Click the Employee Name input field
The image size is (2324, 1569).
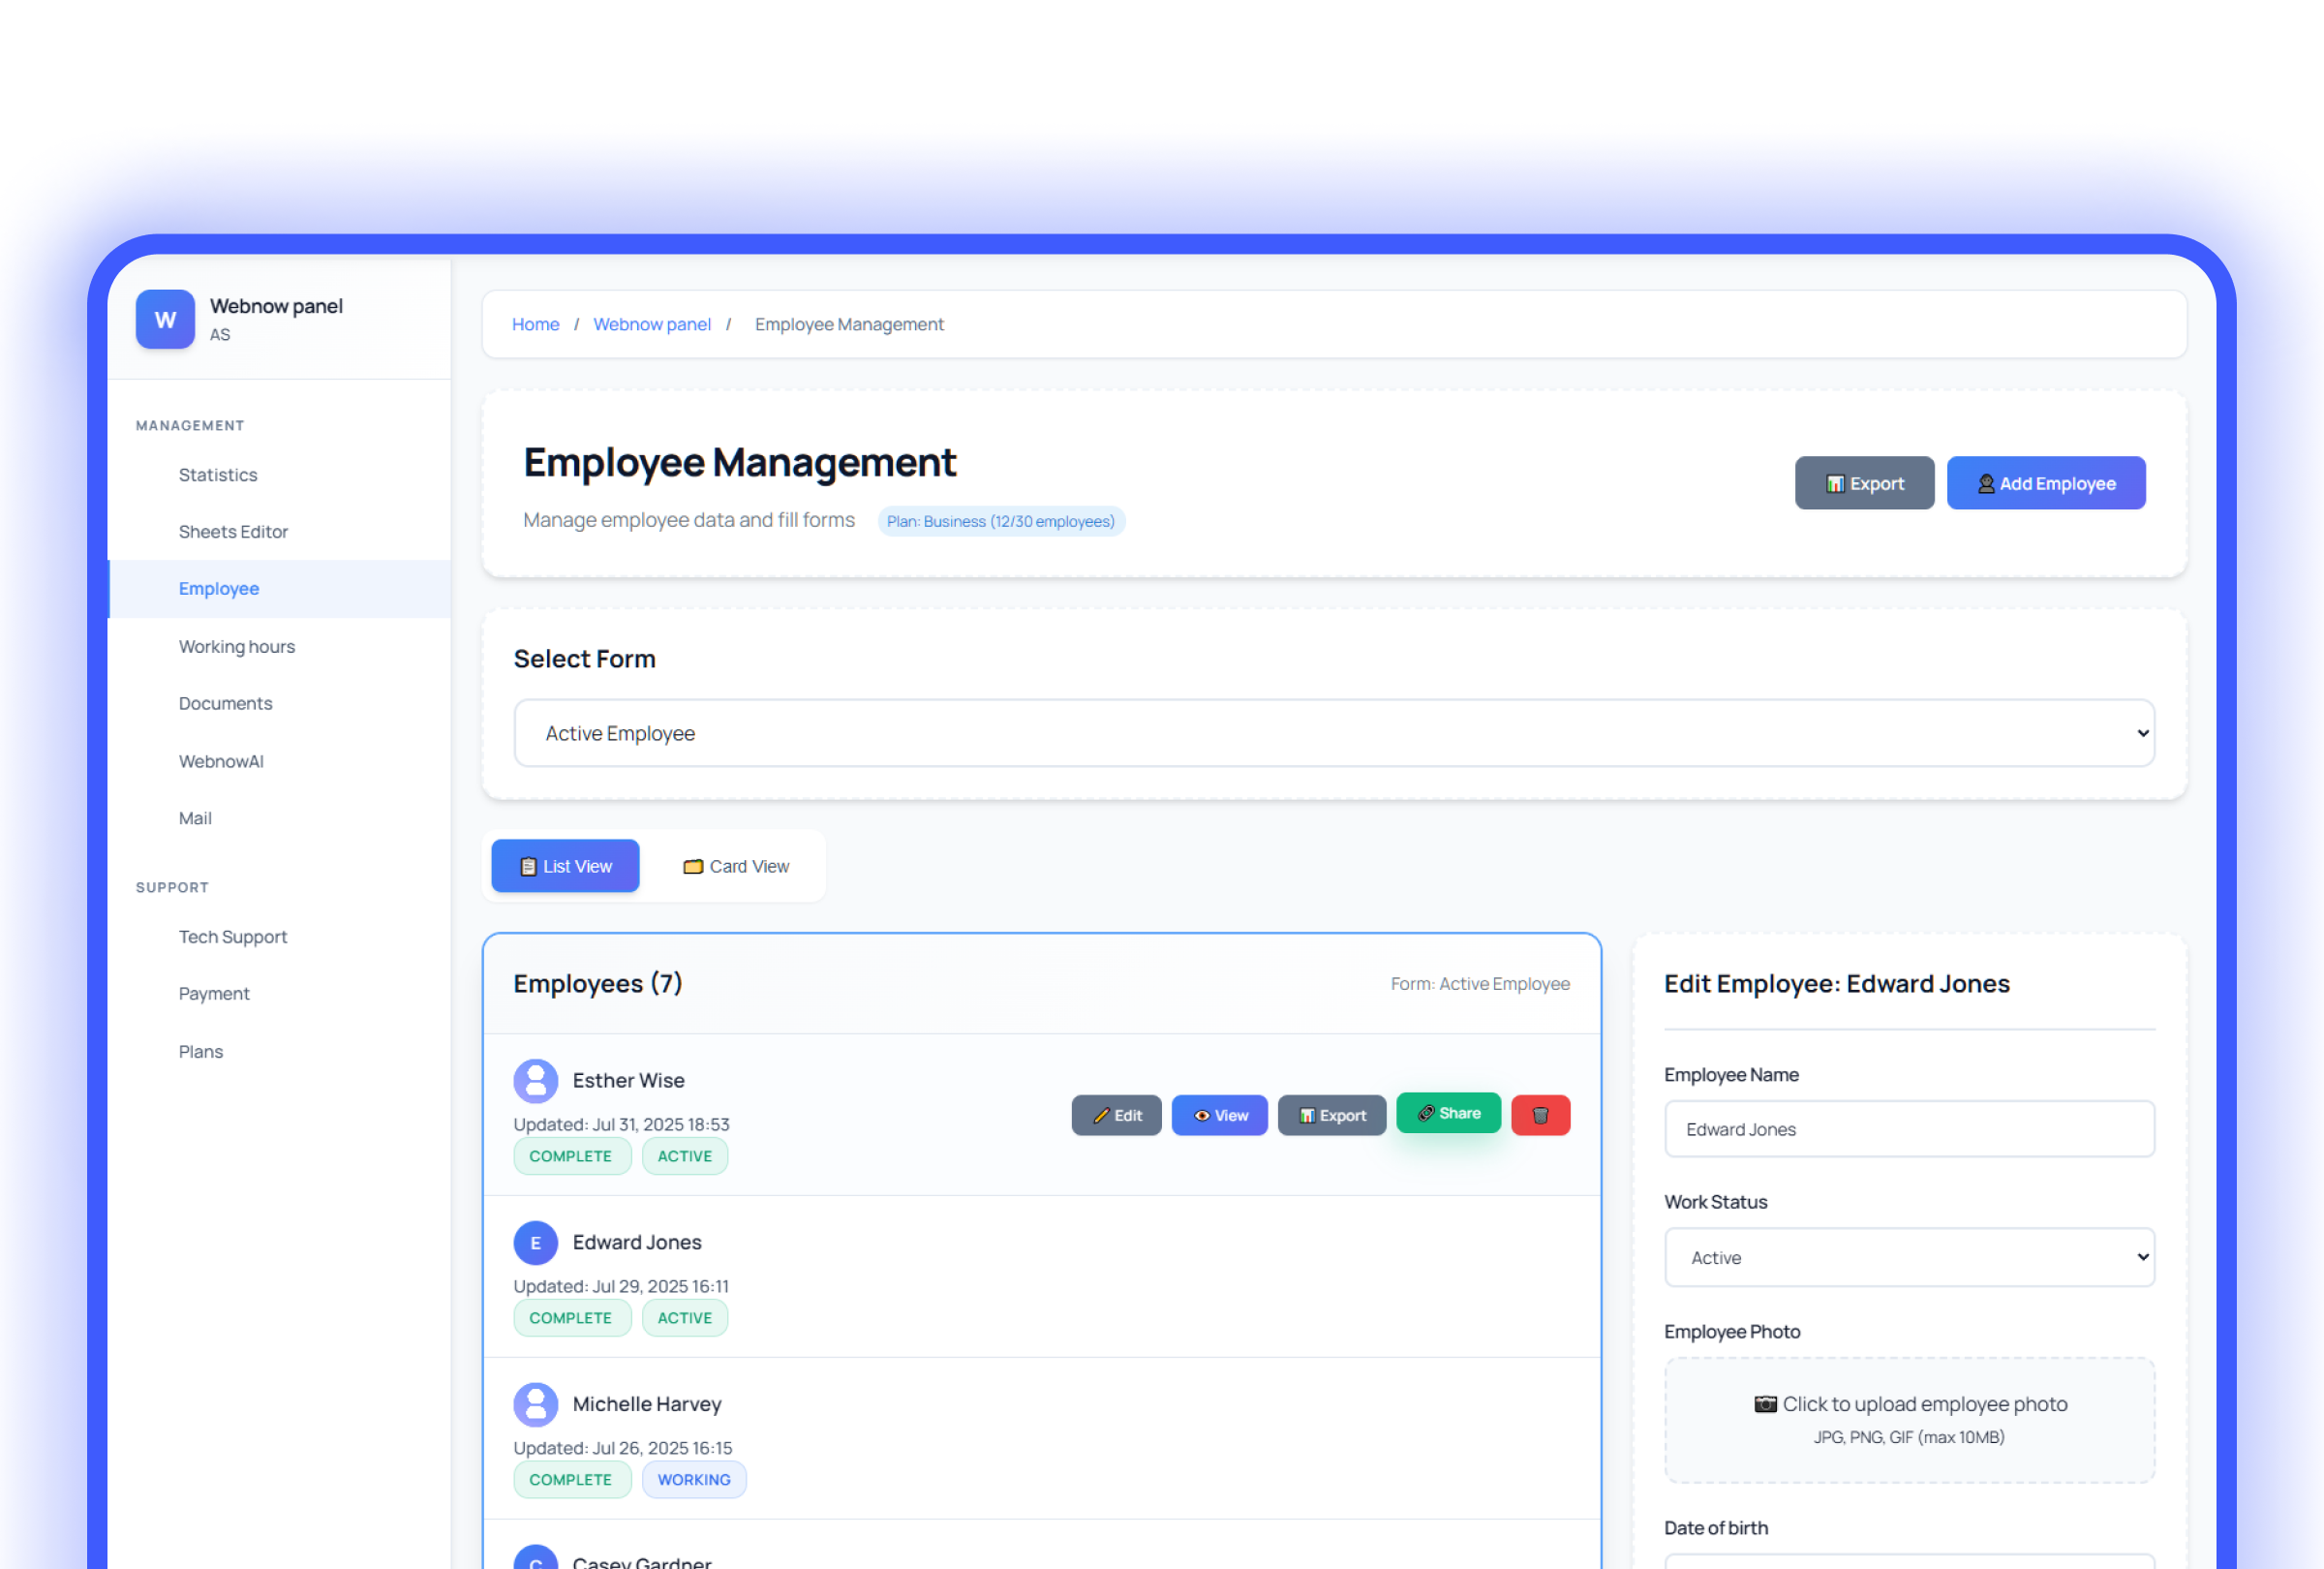(1909, 1129)
